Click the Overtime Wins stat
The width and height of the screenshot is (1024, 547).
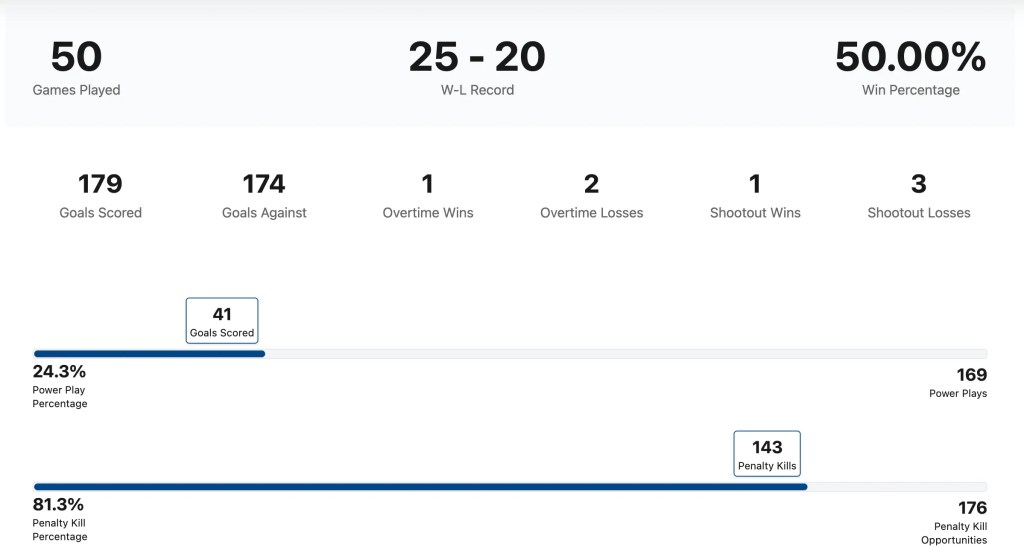(428, 195)
